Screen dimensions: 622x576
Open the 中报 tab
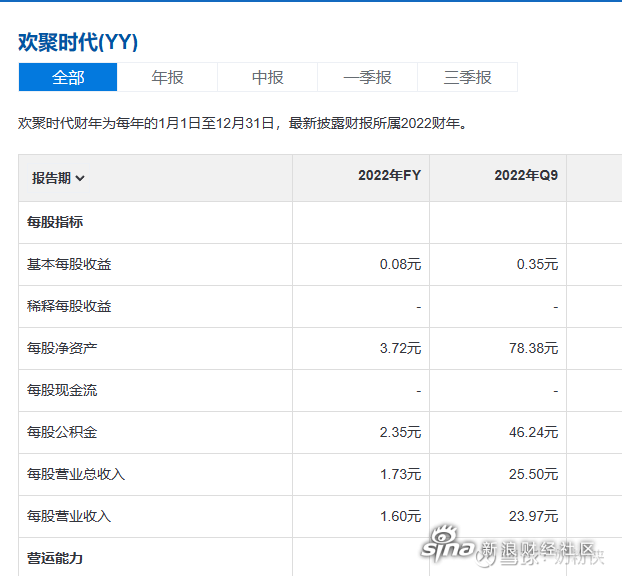click(x=267, y=77)
